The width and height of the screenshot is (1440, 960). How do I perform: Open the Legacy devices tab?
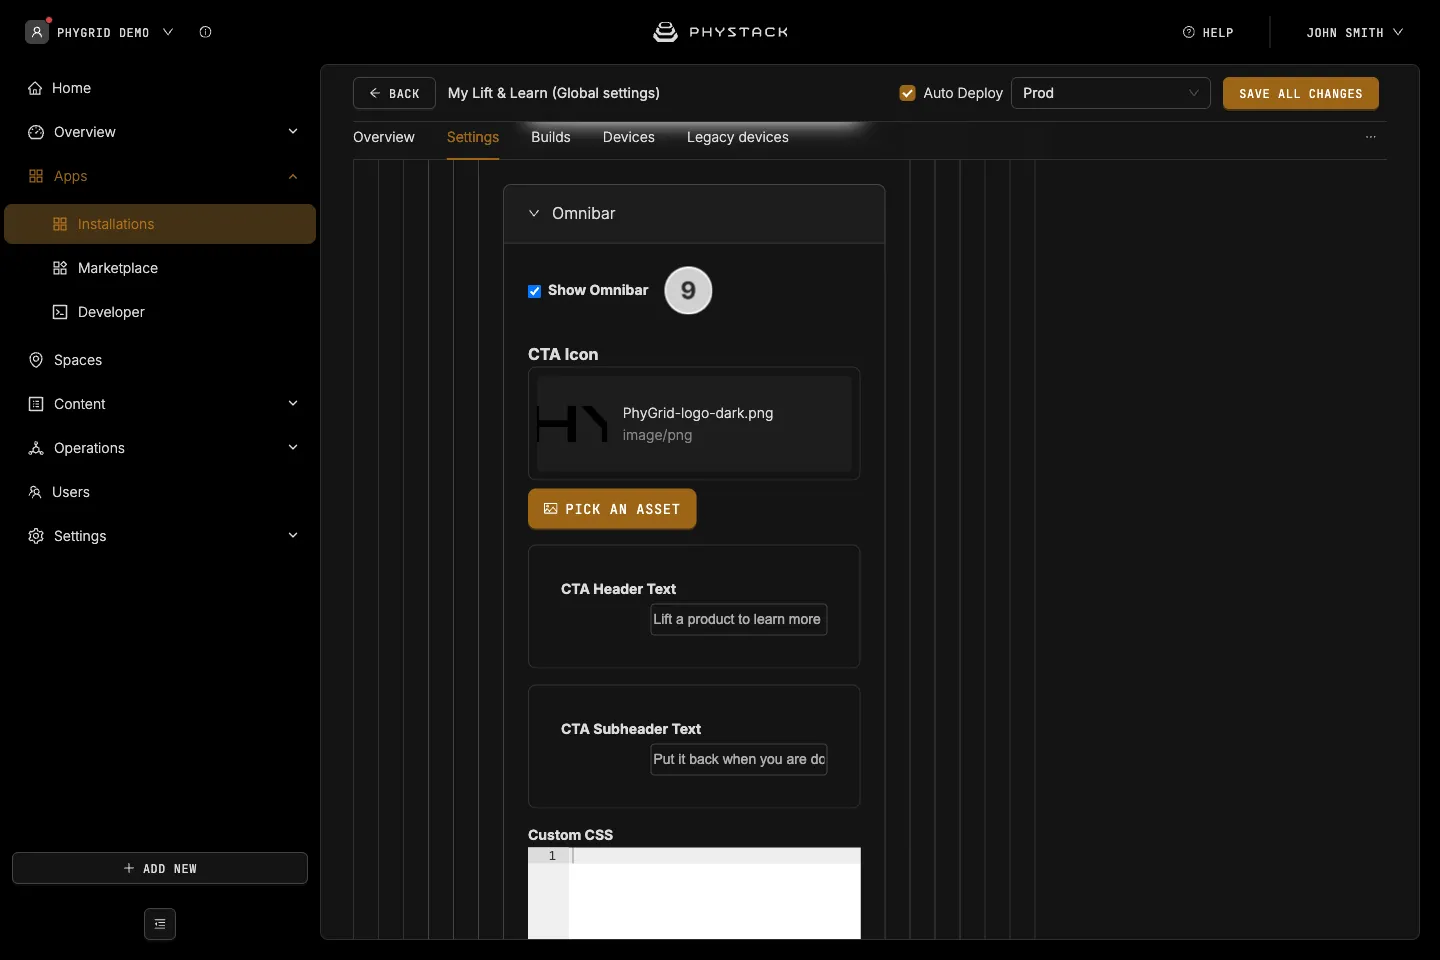point(738,137)
